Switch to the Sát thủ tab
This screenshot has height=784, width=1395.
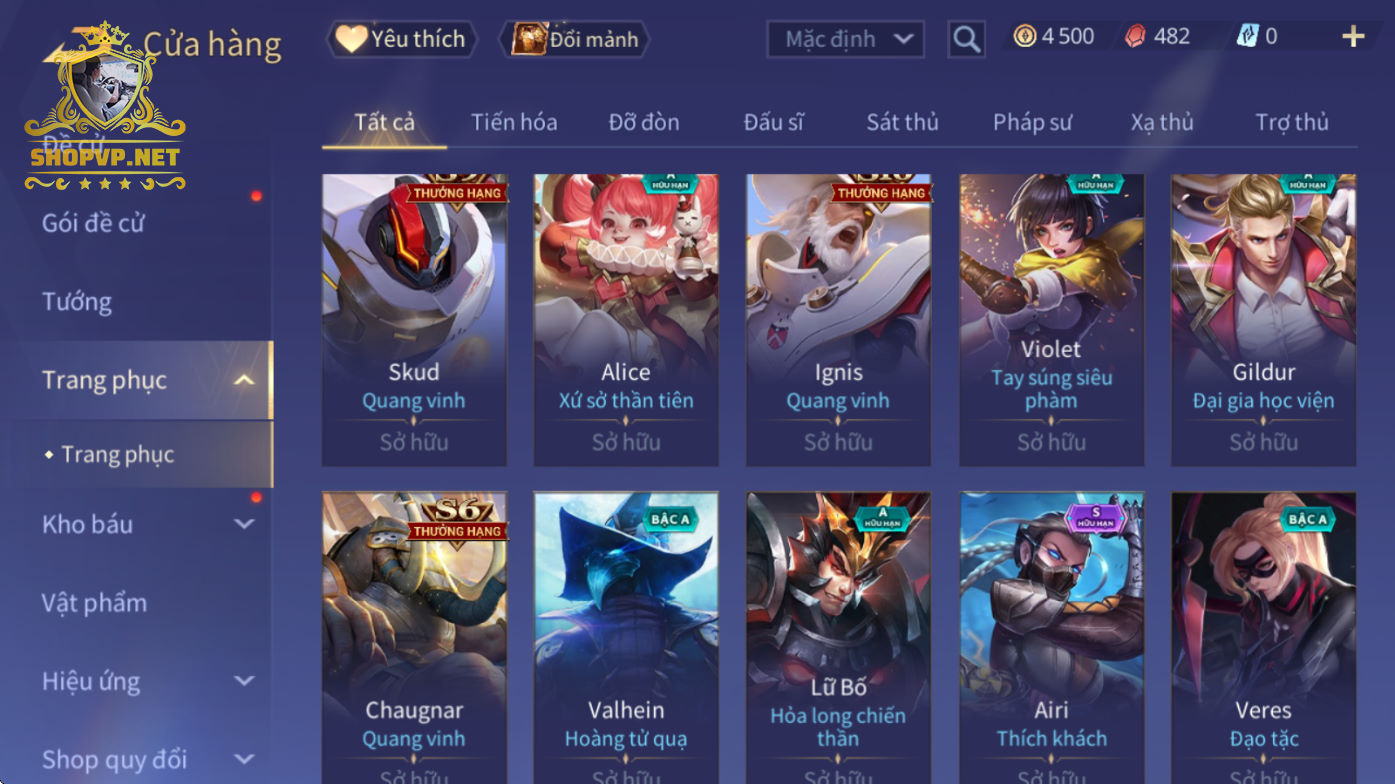point(902,122)
